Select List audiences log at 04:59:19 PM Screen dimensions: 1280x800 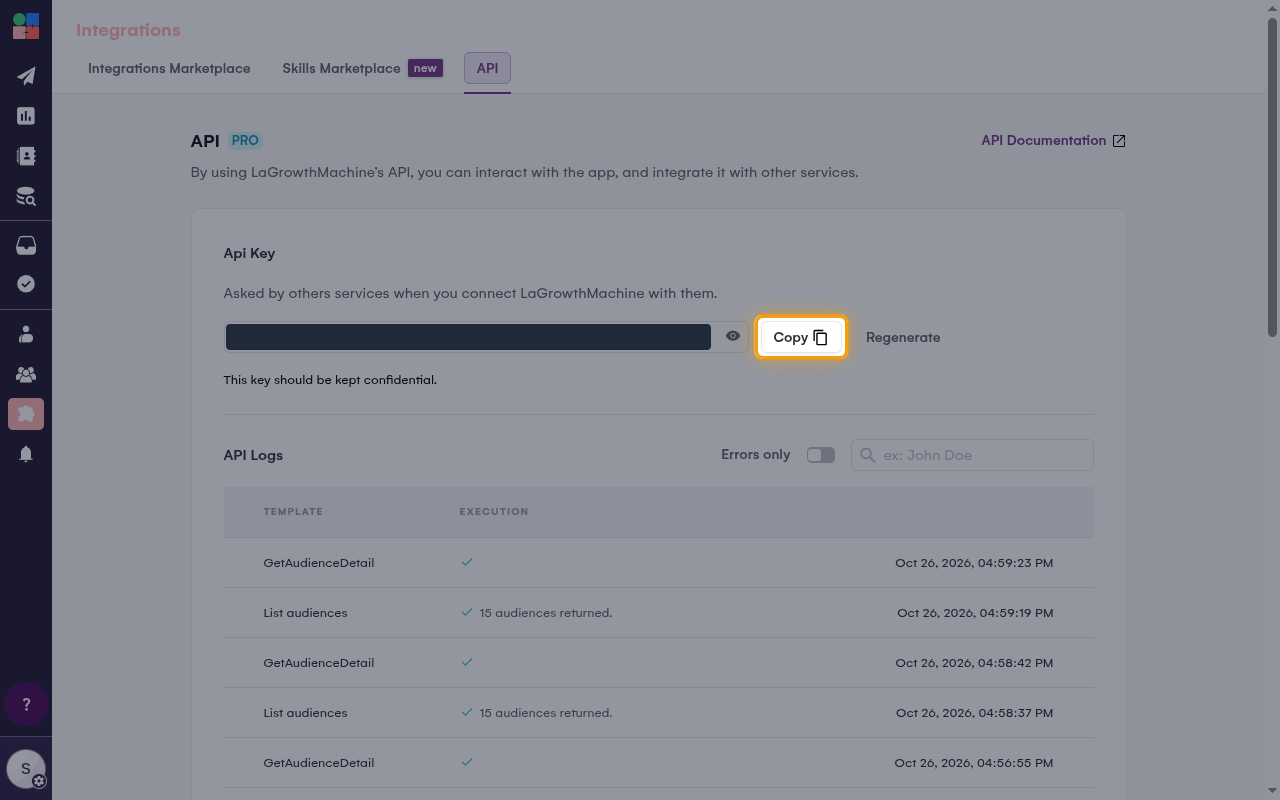point(658,613)
